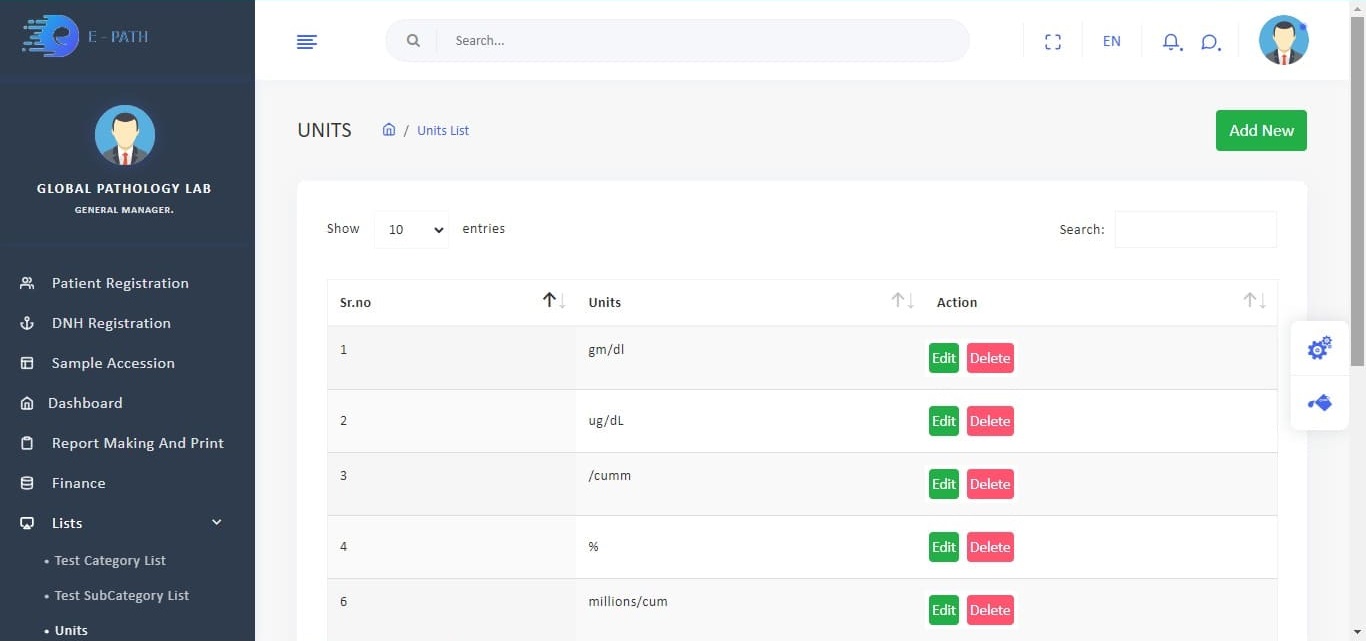Open the show entries count dropdown
The width and height of the screenshot is (1366, 641).
pos(411,229)
